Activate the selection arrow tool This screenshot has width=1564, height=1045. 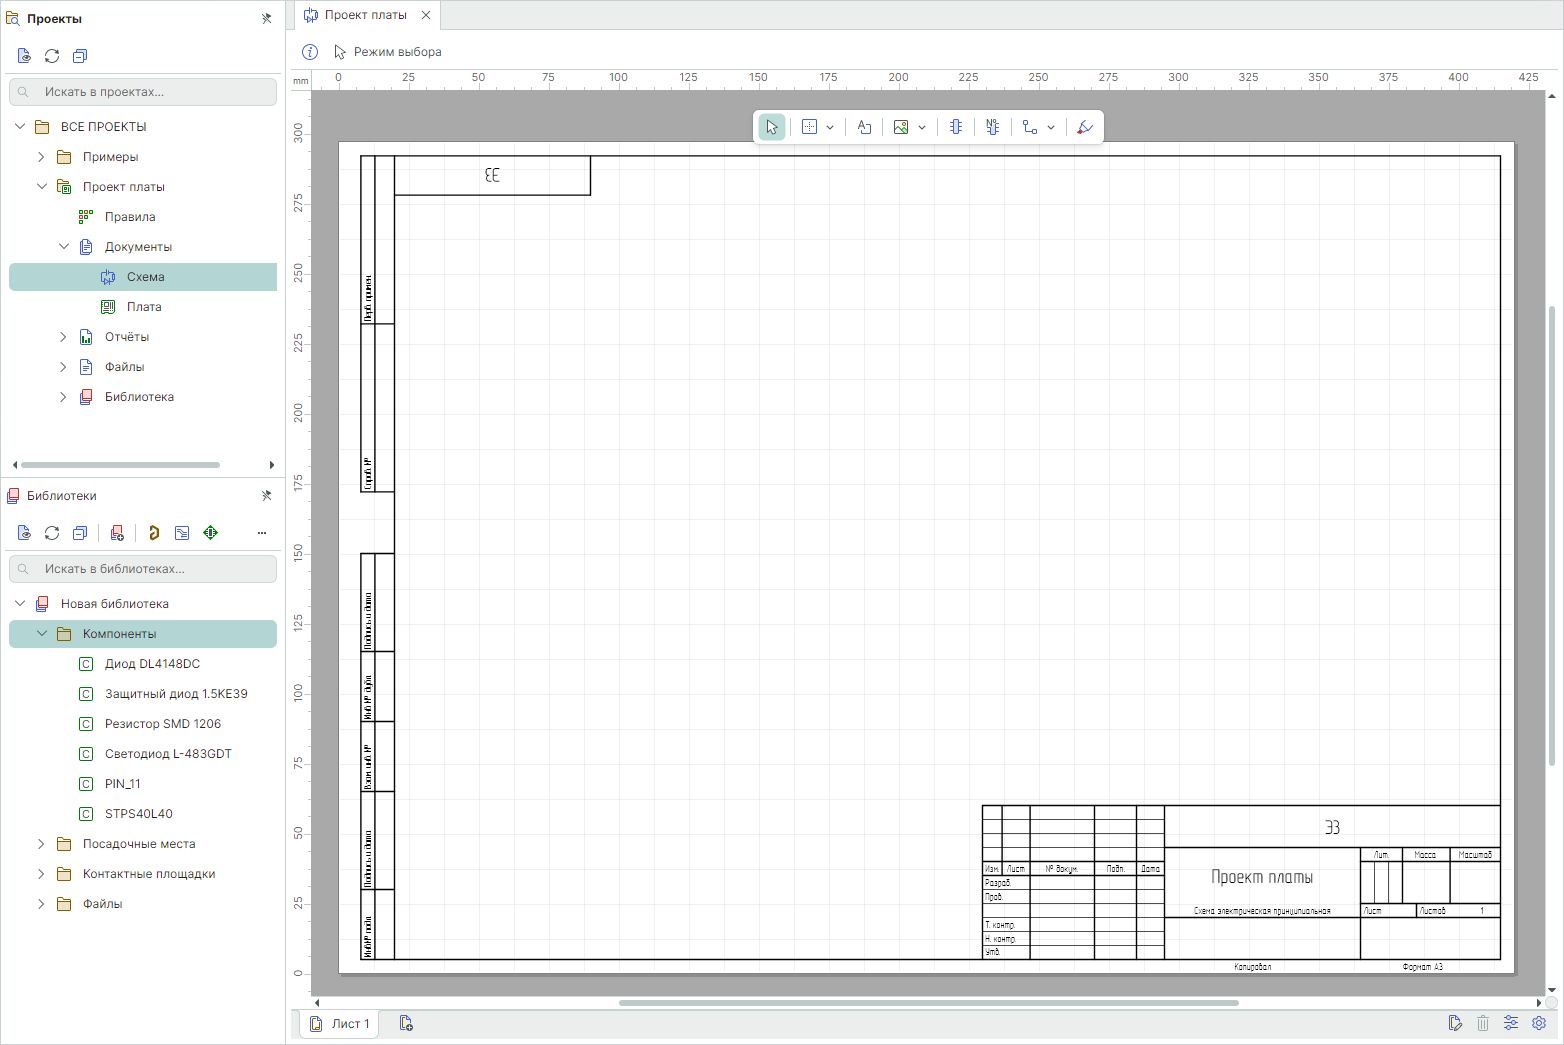tap(771, 127)
